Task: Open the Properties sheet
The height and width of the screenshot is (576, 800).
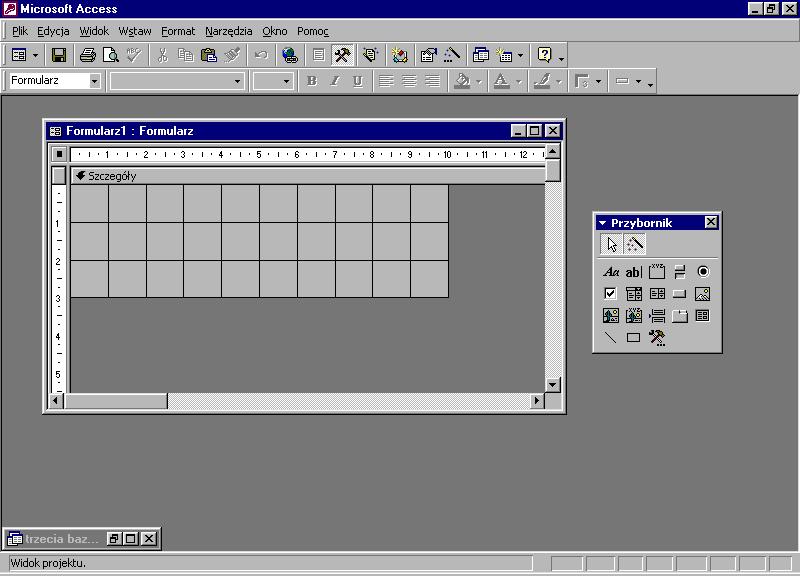Action: 429,55
